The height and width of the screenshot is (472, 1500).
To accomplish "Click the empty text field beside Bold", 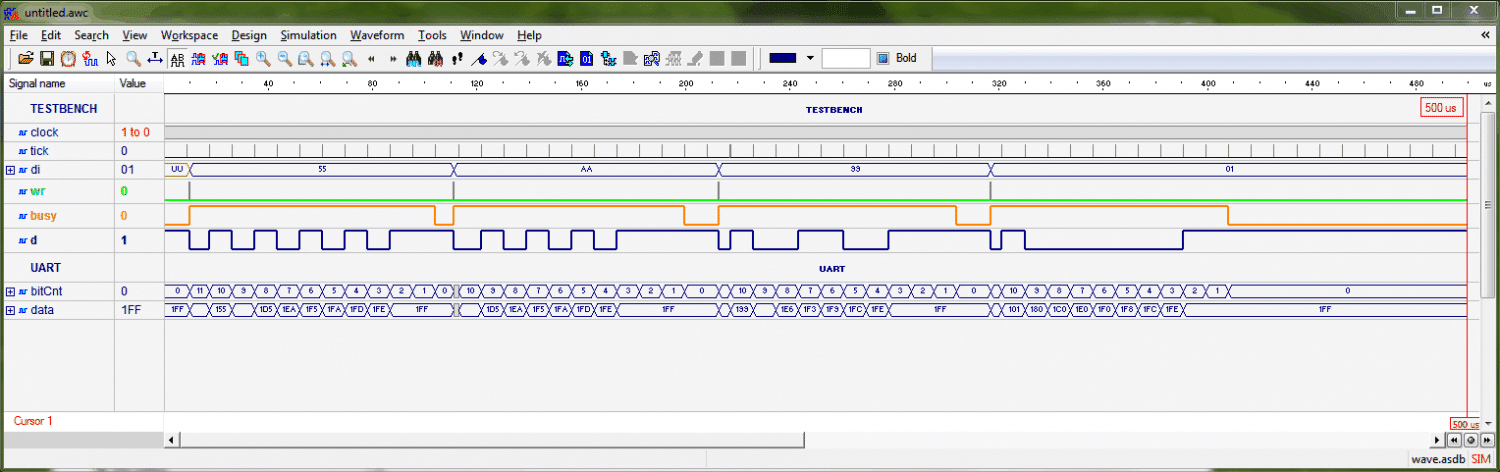I will point(845,59).
